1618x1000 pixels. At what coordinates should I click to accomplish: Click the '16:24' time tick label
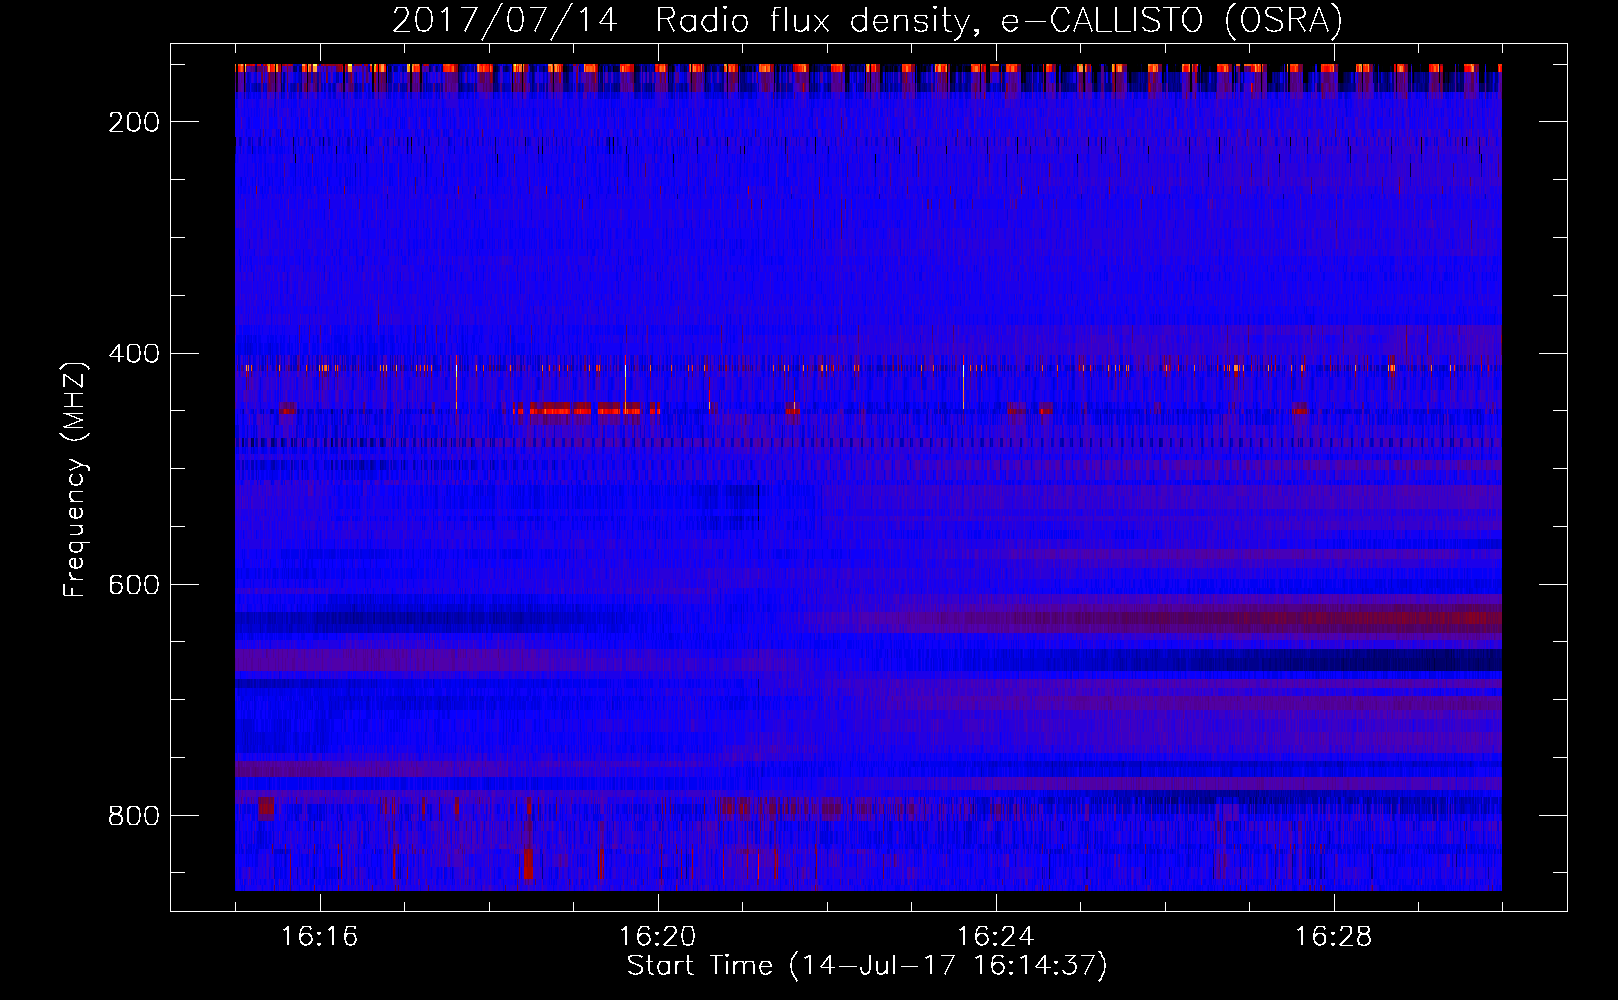(995, 937)
